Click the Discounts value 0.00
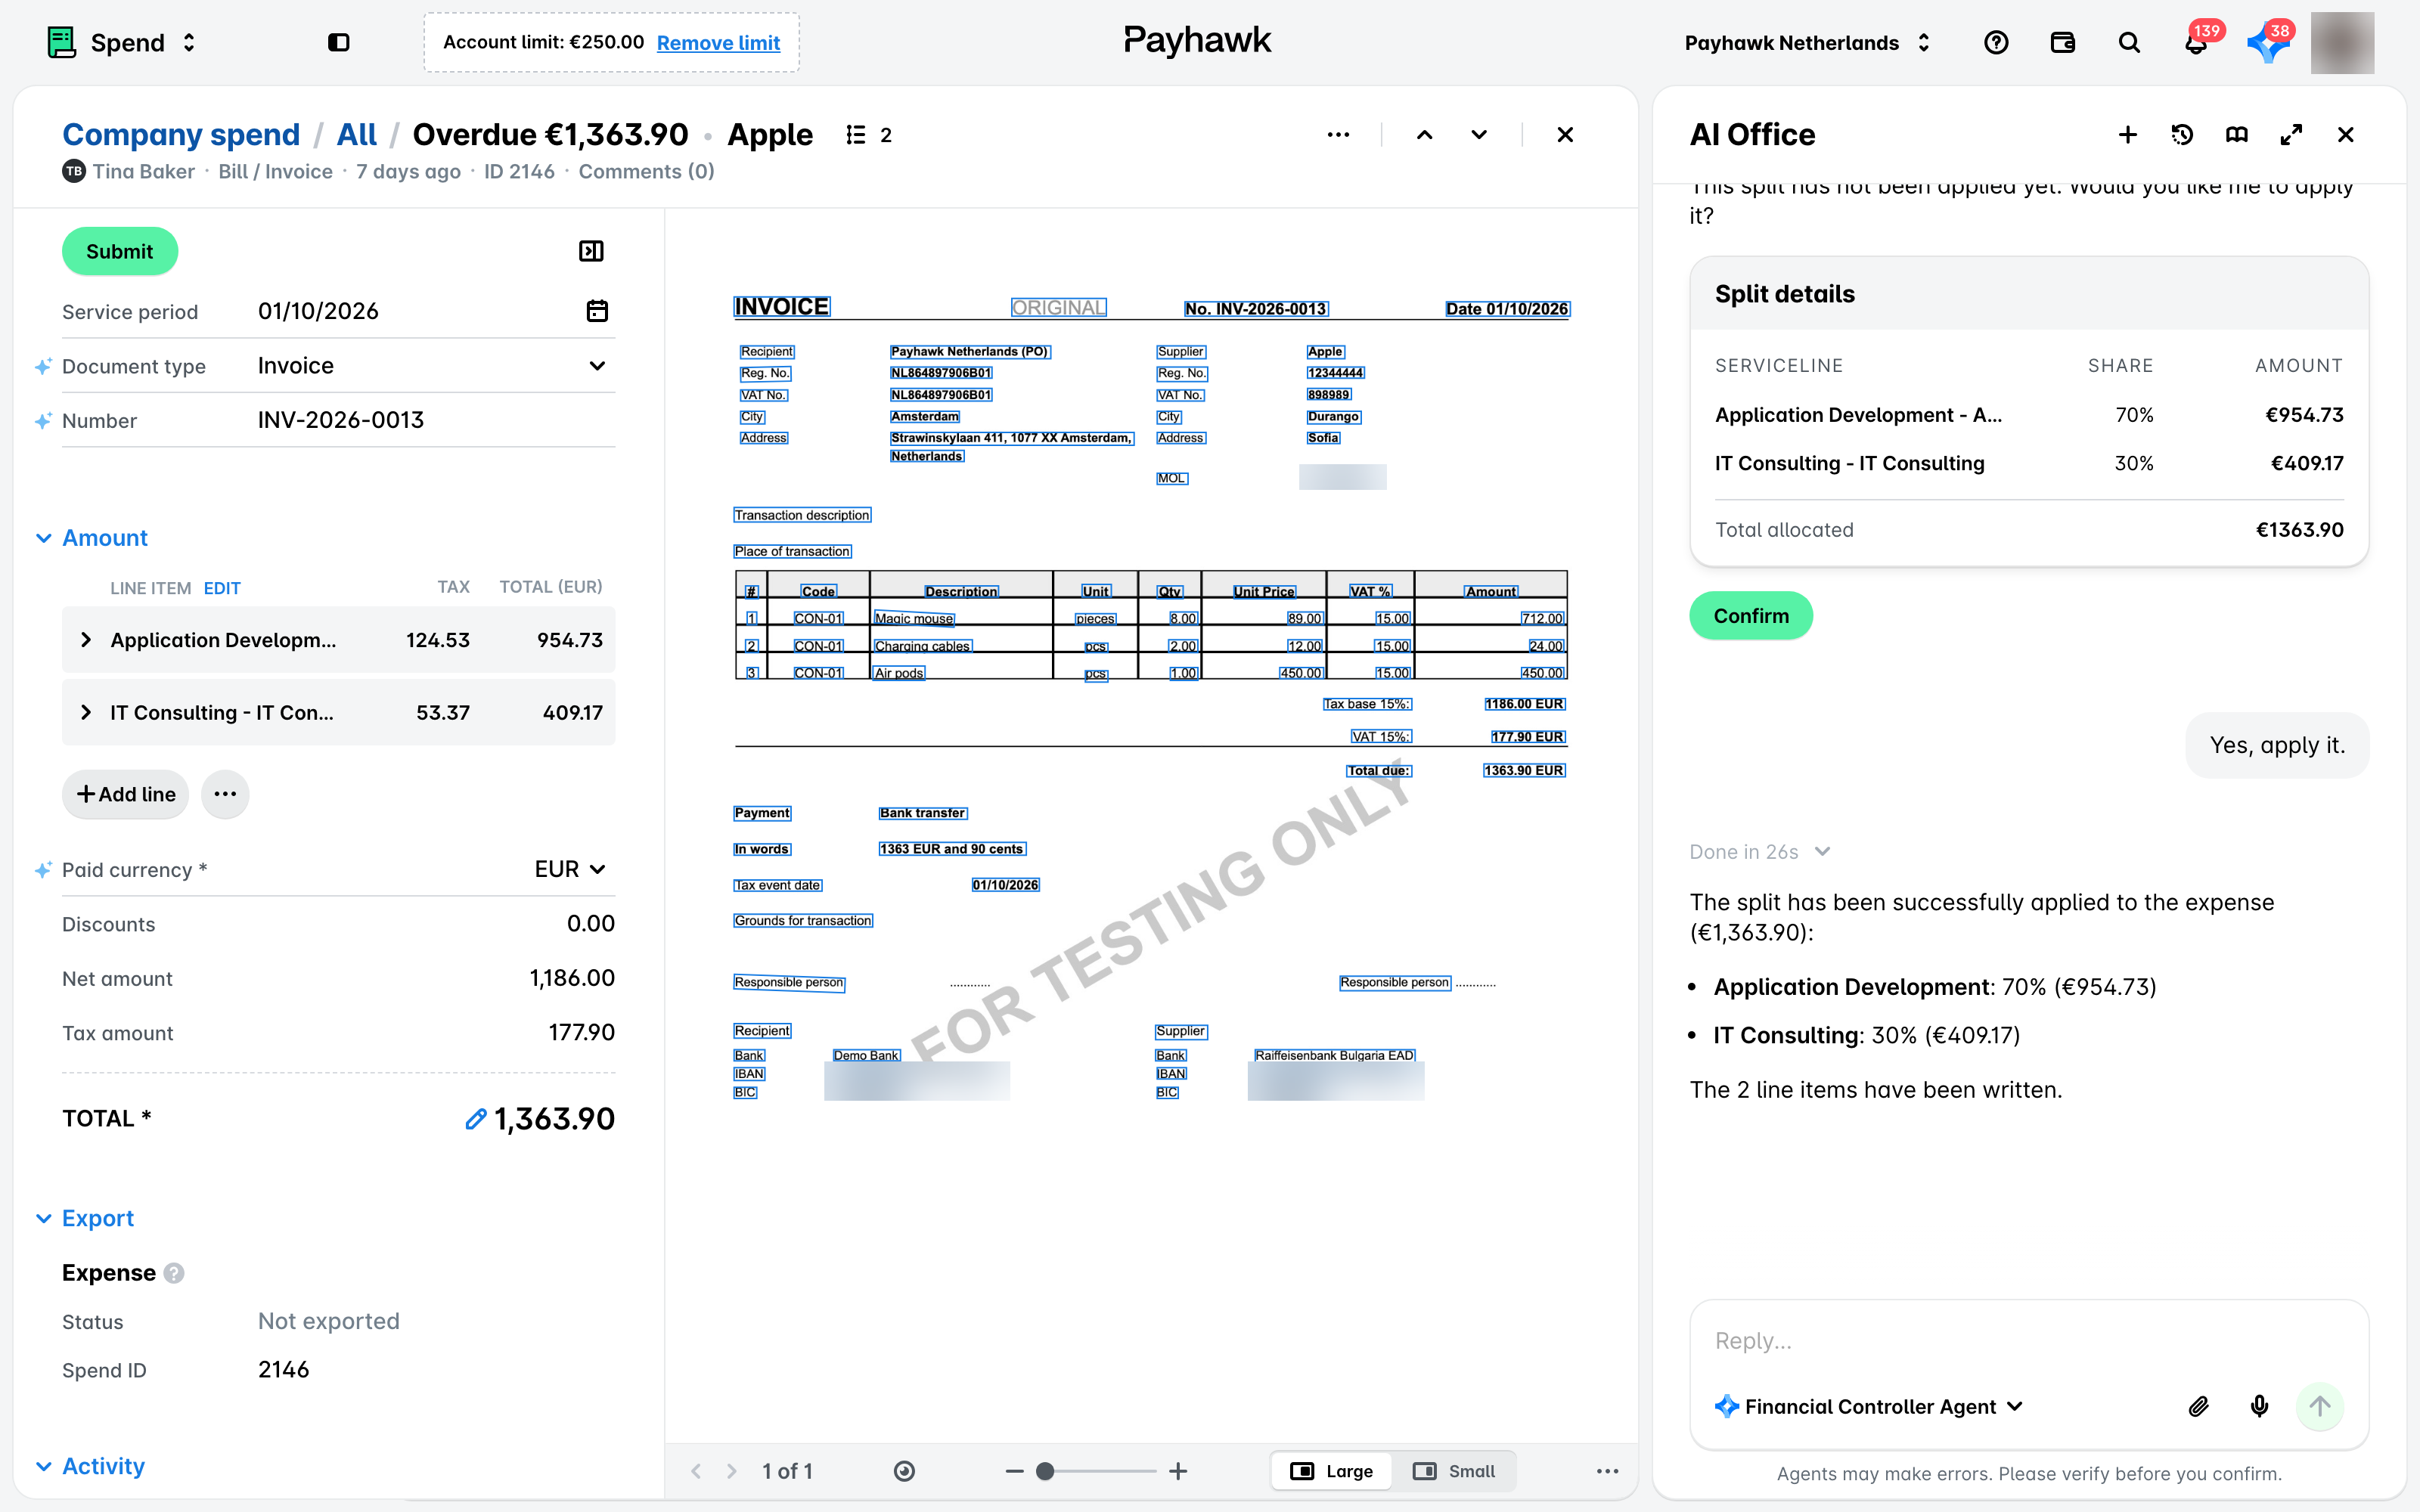Screen dimensions: 2420x1512 click(x=591, y=924)
